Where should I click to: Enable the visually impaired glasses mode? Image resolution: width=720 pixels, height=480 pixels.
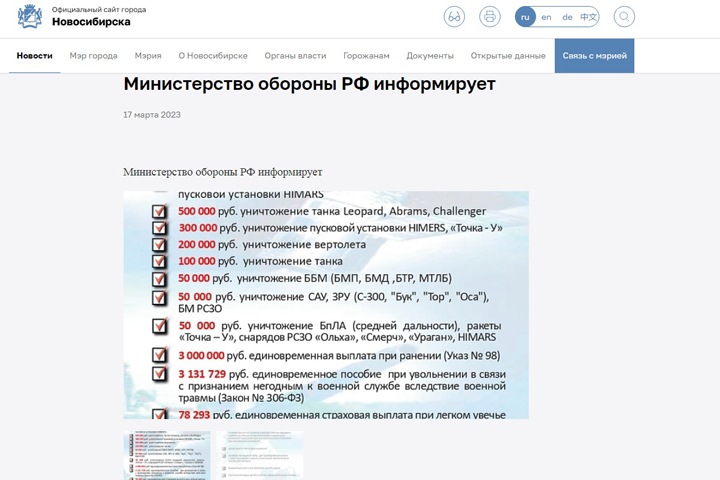coord(455,17)
